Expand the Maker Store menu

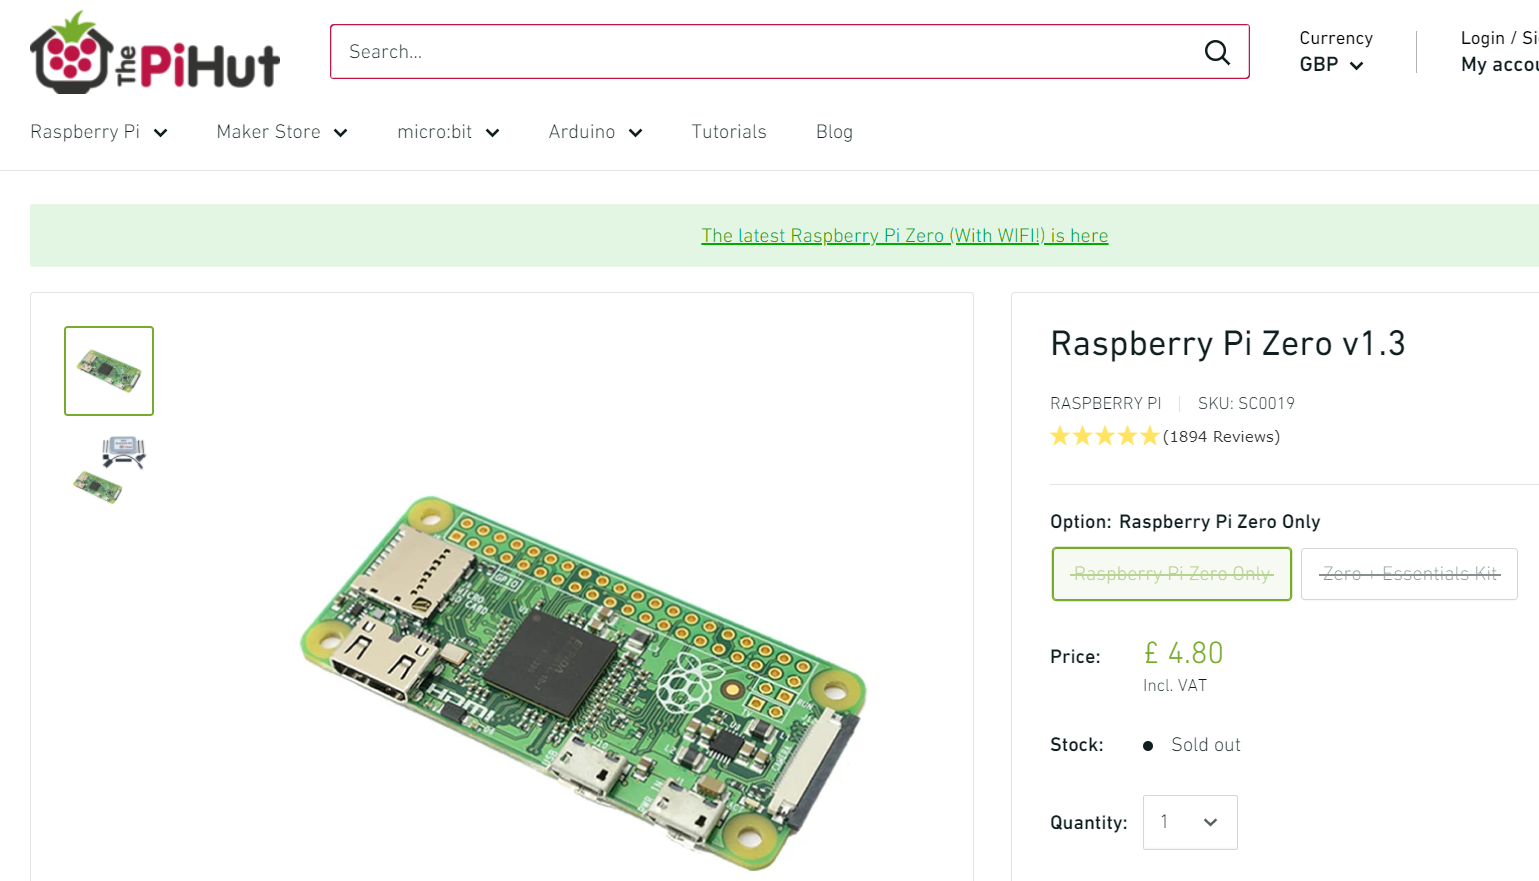point(282,132)
